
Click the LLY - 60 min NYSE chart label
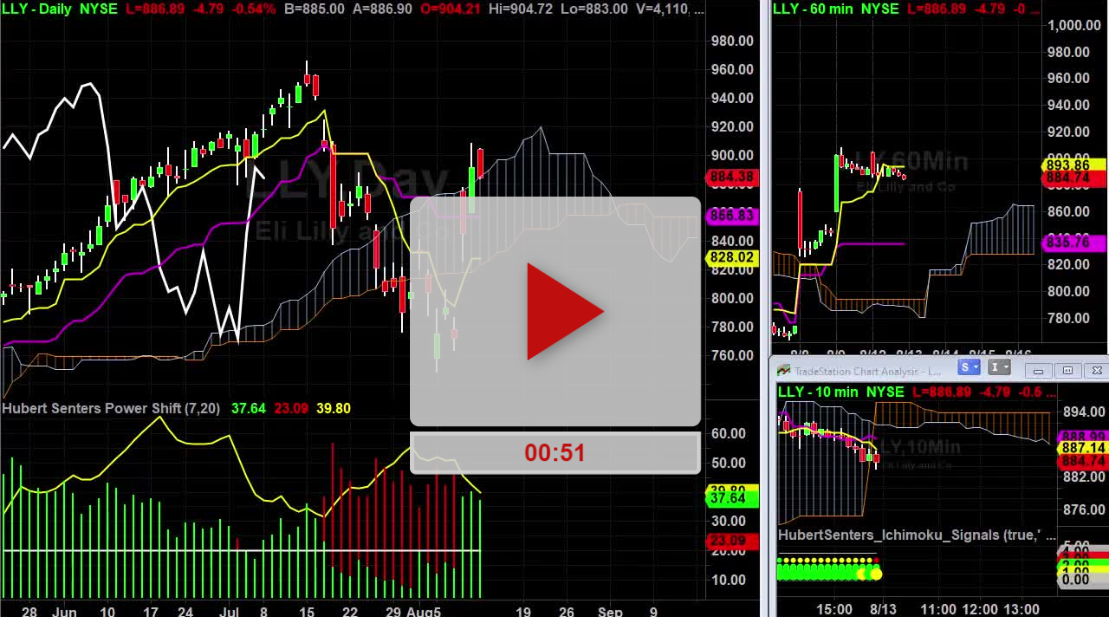[x=836, y=9]
